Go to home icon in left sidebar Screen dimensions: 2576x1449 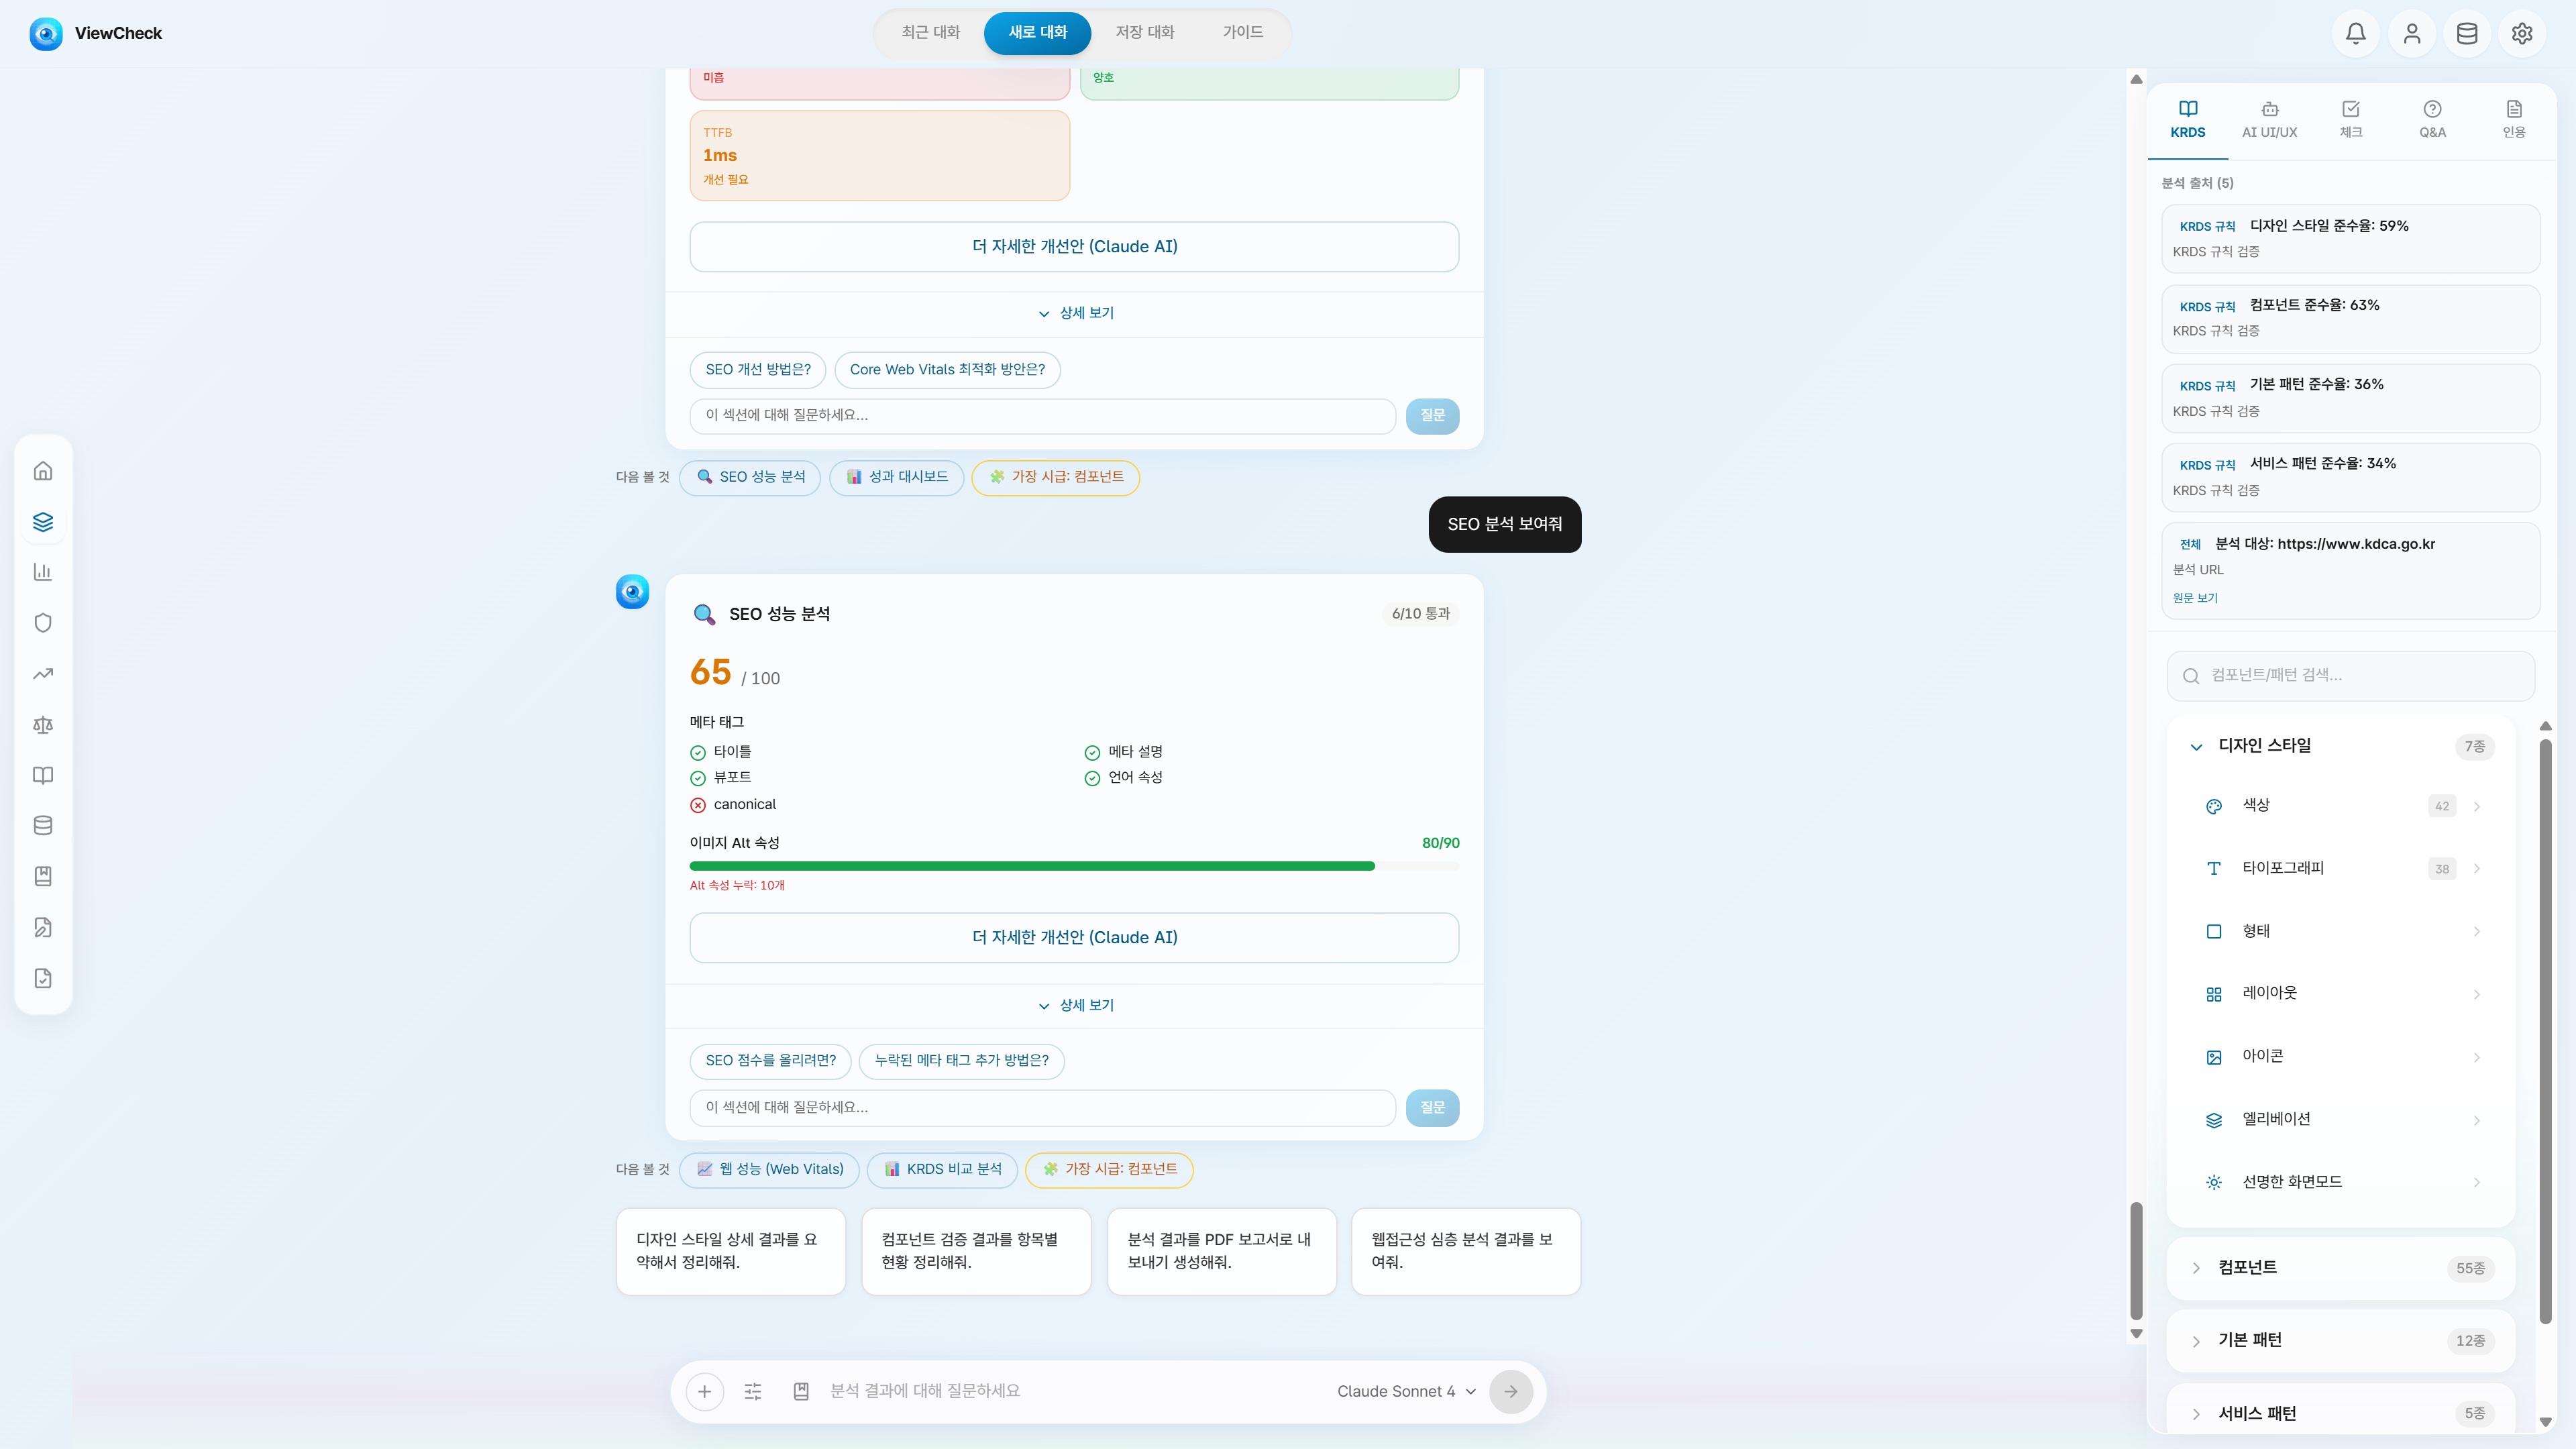pos(43,471)
